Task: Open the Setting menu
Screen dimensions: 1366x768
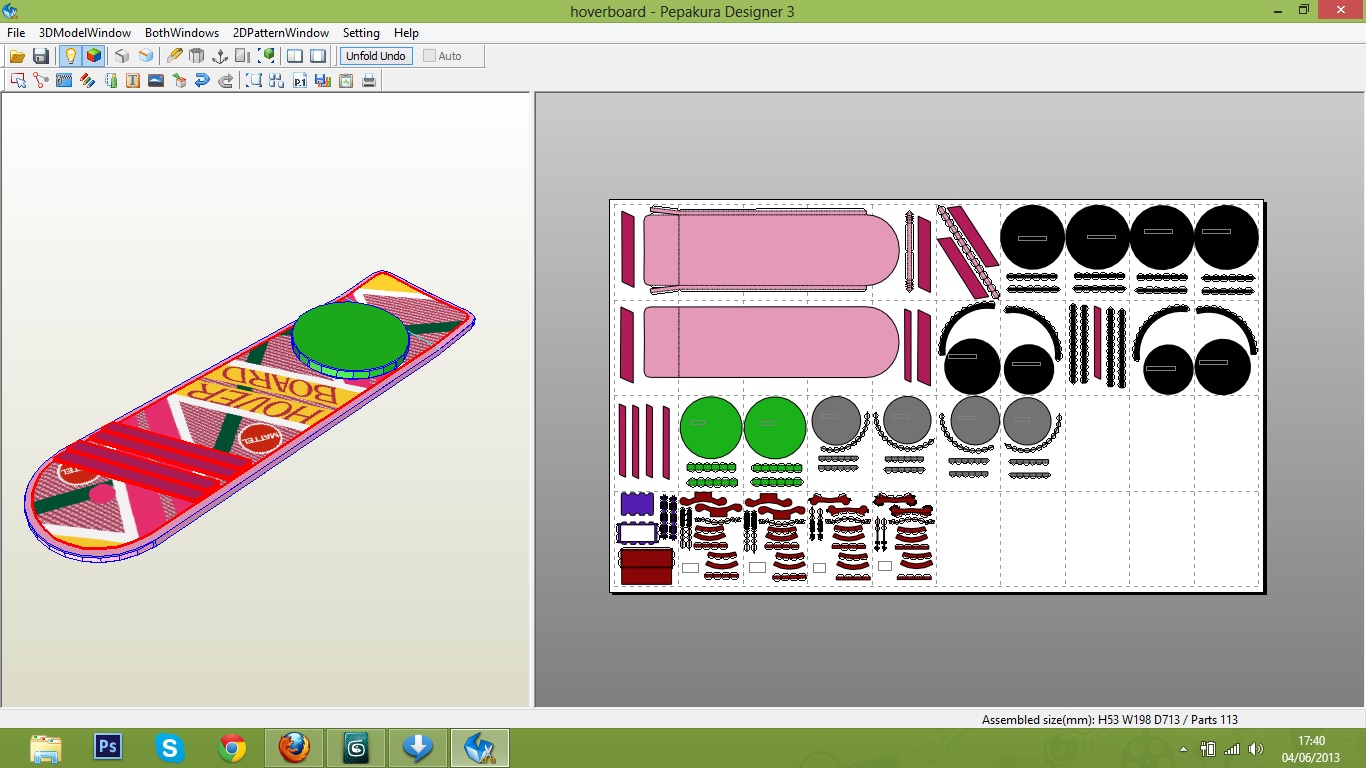Action: 361,33
